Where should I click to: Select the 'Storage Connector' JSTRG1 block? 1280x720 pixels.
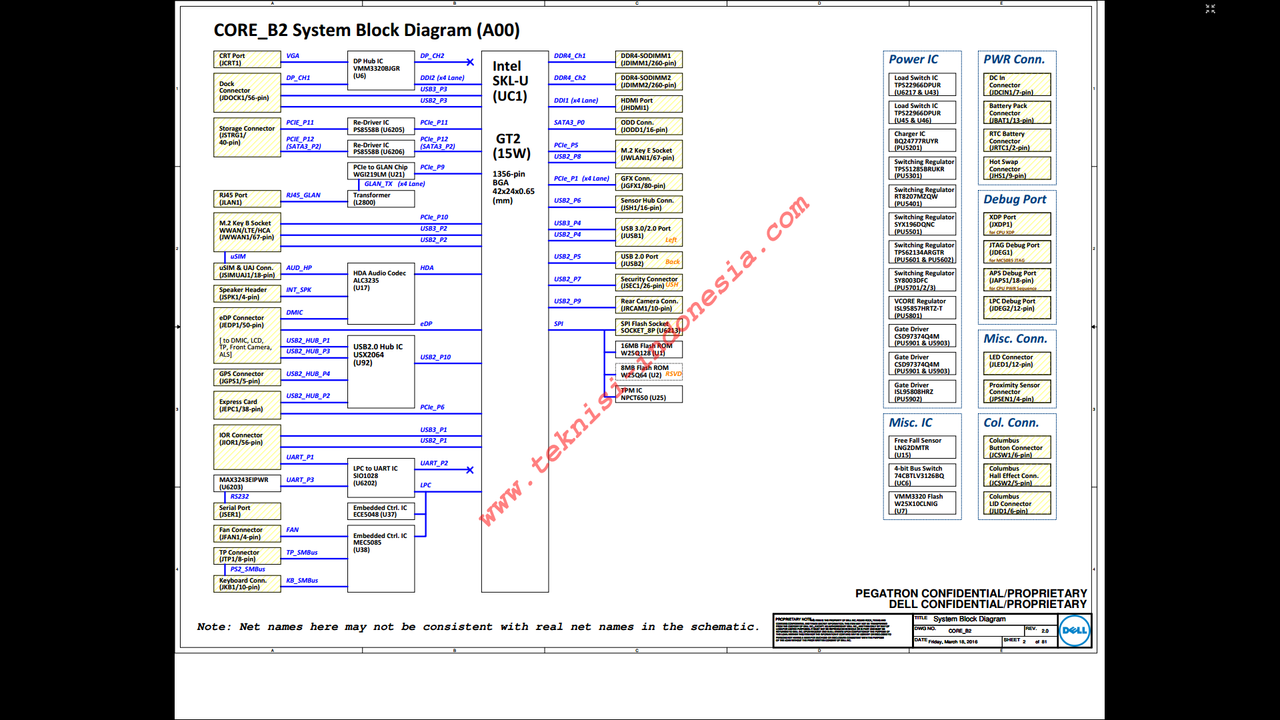tap(248, 139)
